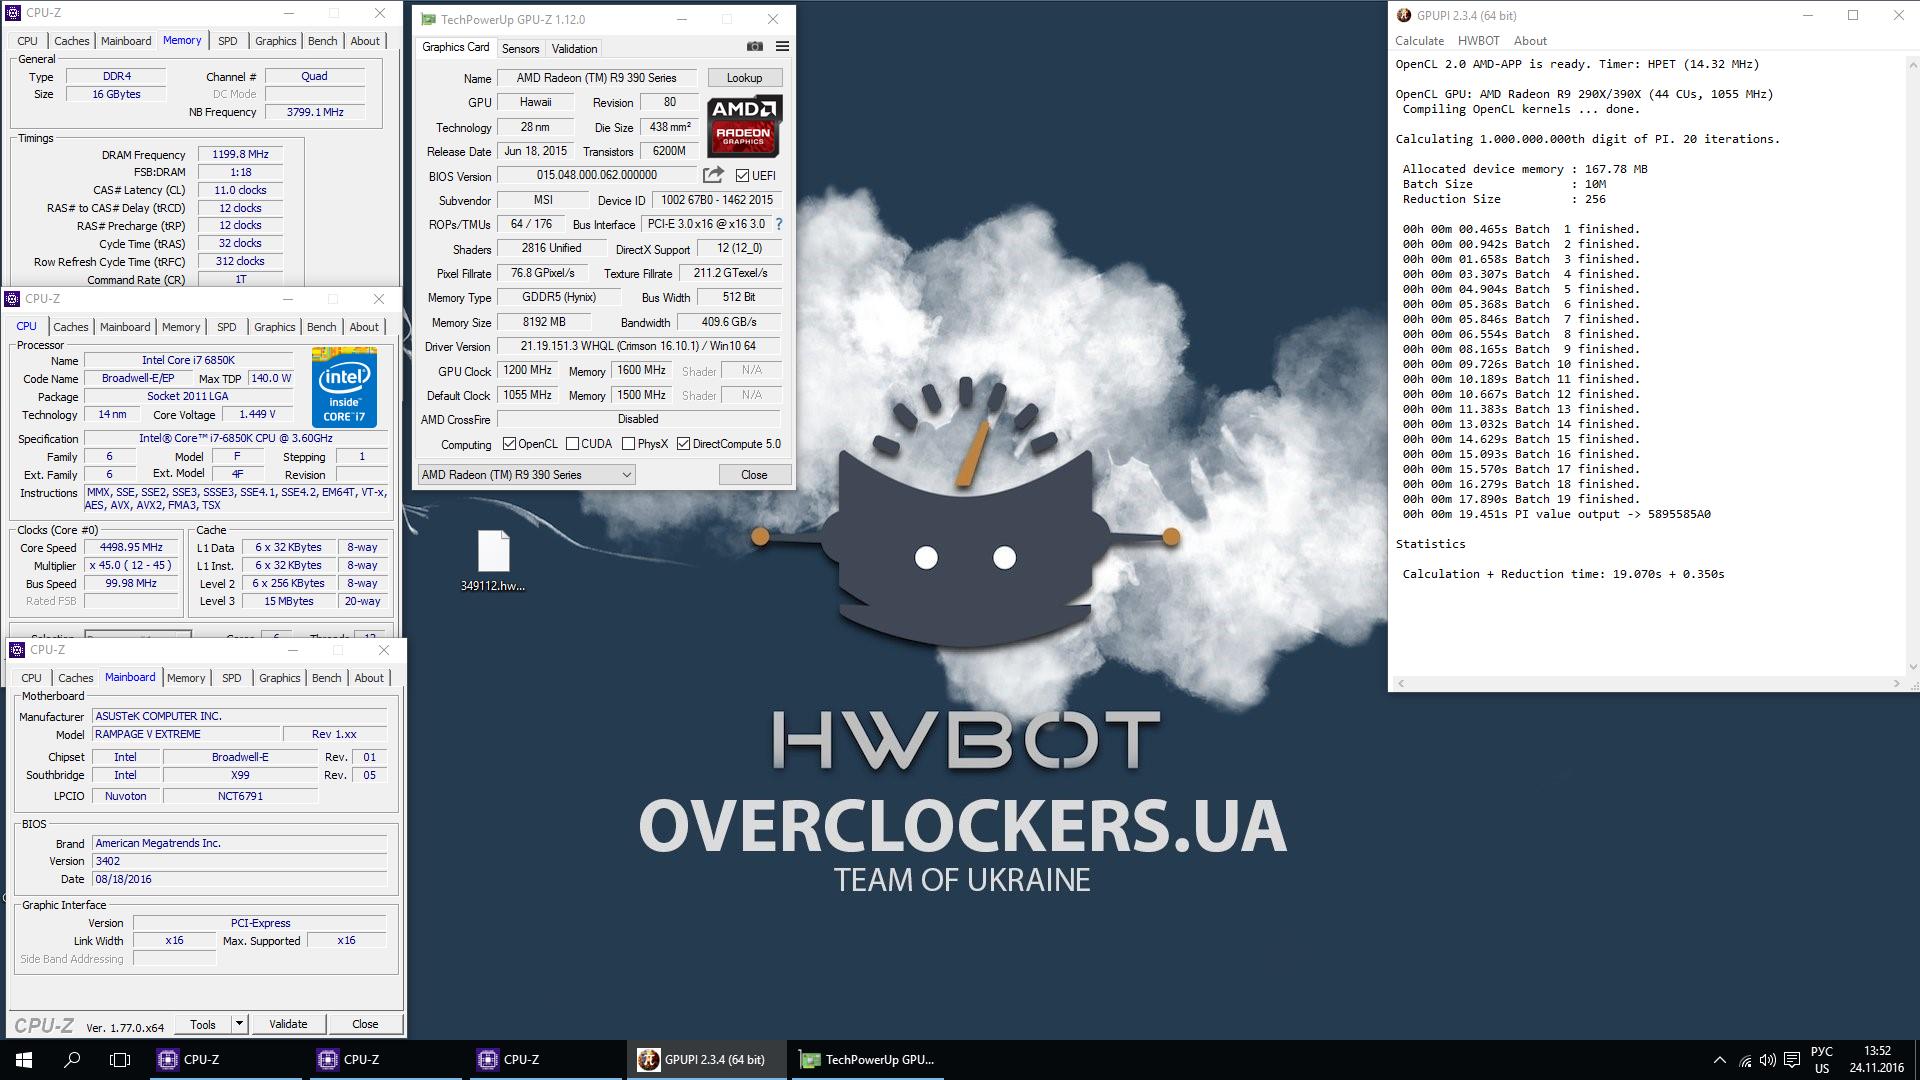Open Caches tab in middle CPU-Z window
The width and height of the screenshot is (1920, 1080).
click(x=71, y=327)
